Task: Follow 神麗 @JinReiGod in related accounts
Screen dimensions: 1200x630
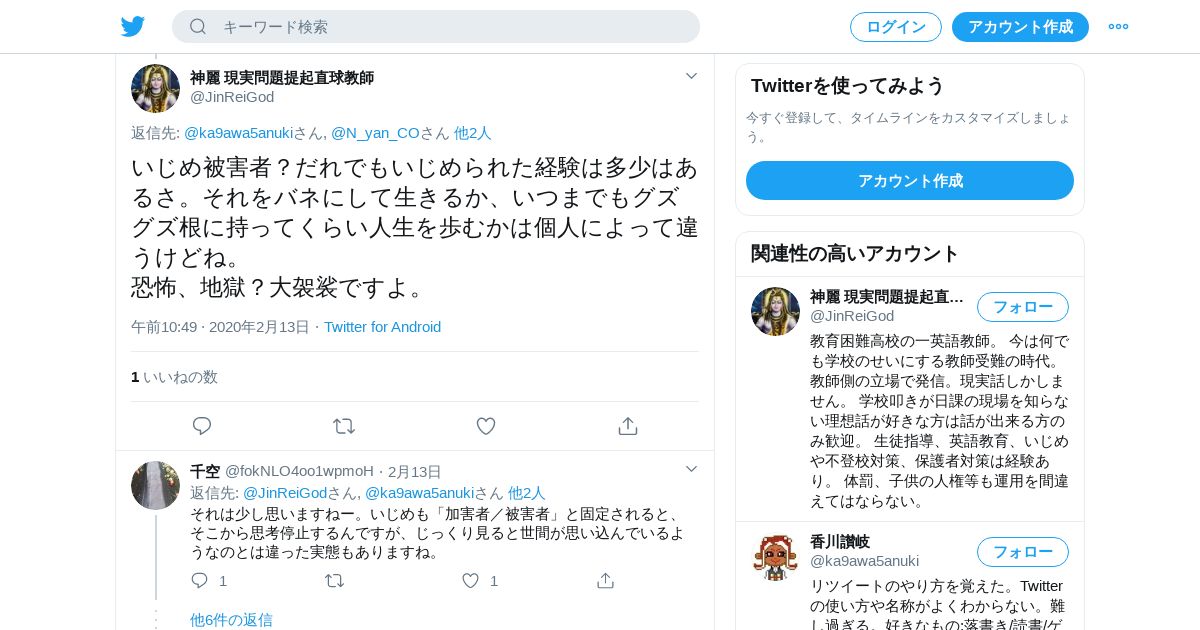Action: [1023, 307]
